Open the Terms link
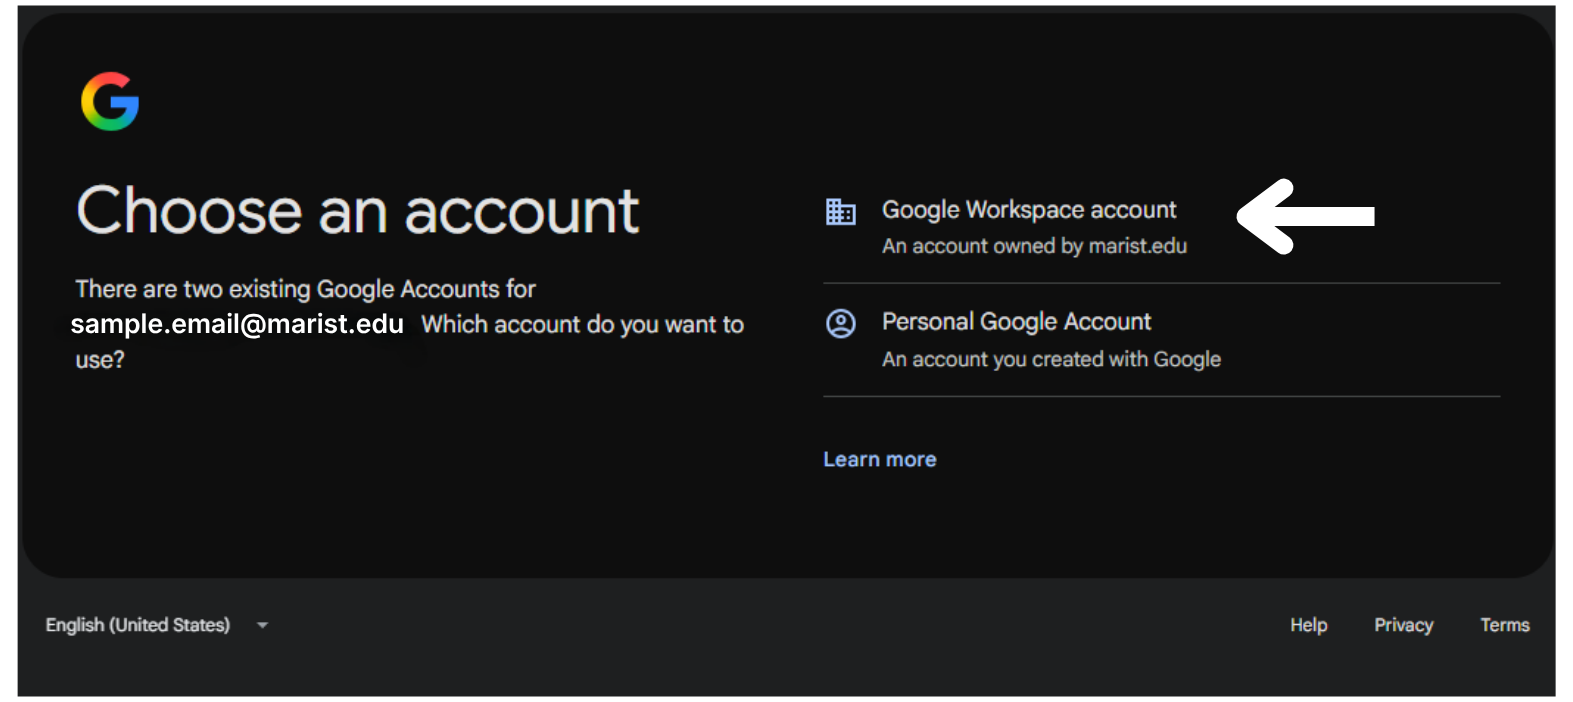The height and width of the screenshot is (702, 1573). point(1505,625)
